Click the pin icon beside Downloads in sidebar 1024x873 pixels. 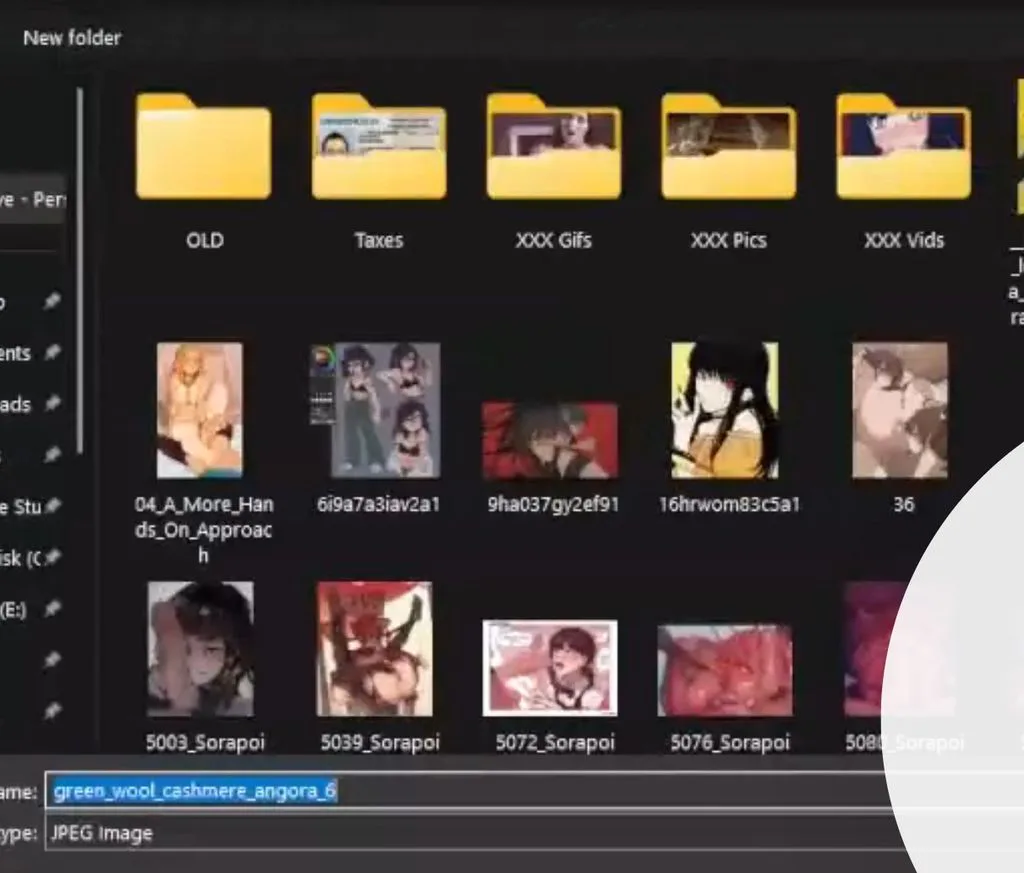(52, 404)
